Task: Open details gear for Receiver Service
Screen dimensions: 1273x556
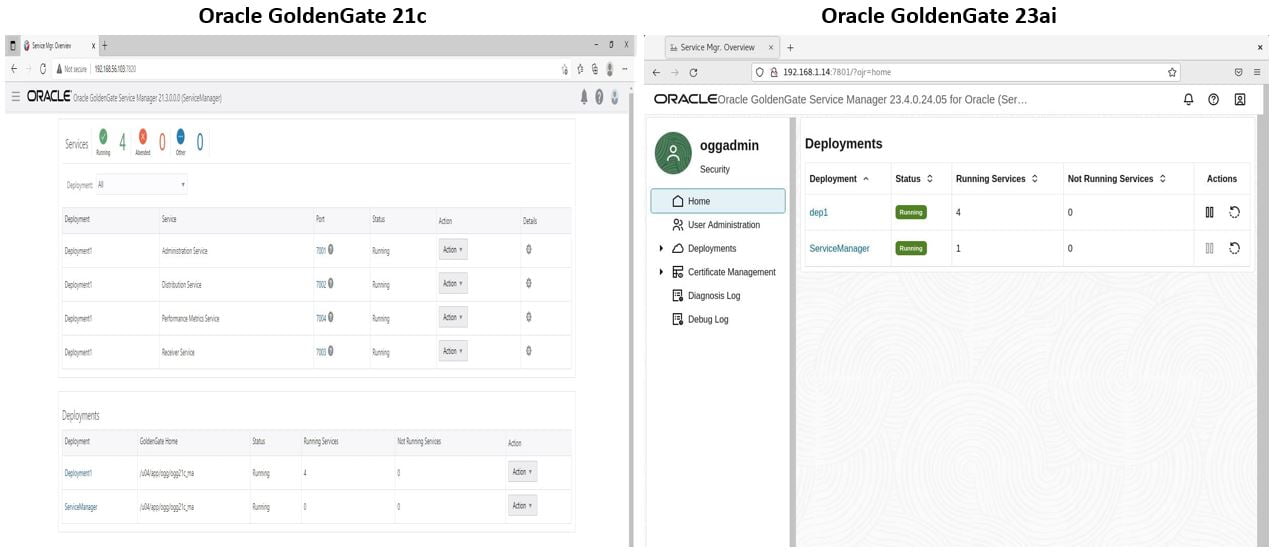Action: [x=528, y=351]
